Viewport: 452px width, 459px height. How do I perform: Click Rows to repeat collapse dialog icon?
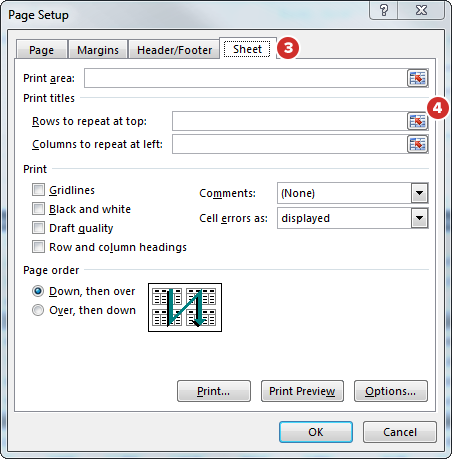417,121
